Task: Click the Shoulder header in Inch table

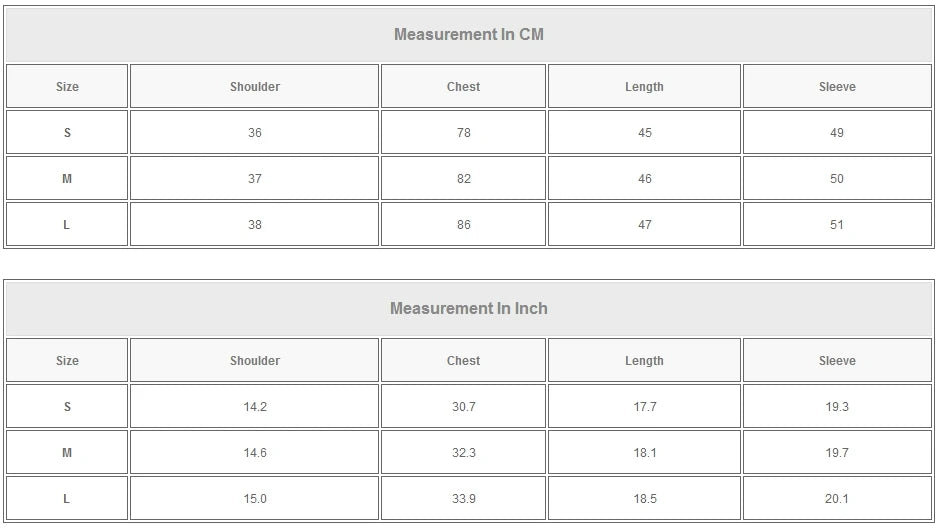Action: coord(255,361)
